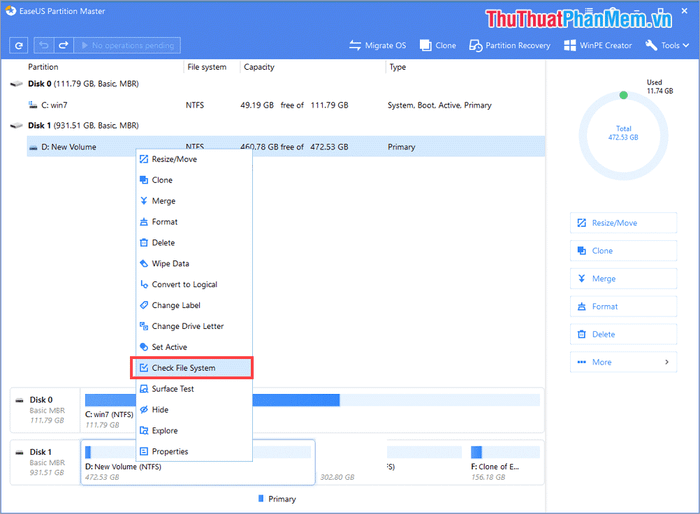
Task: Click the Refresh icon in toolbar
Action: coord(18,45)
